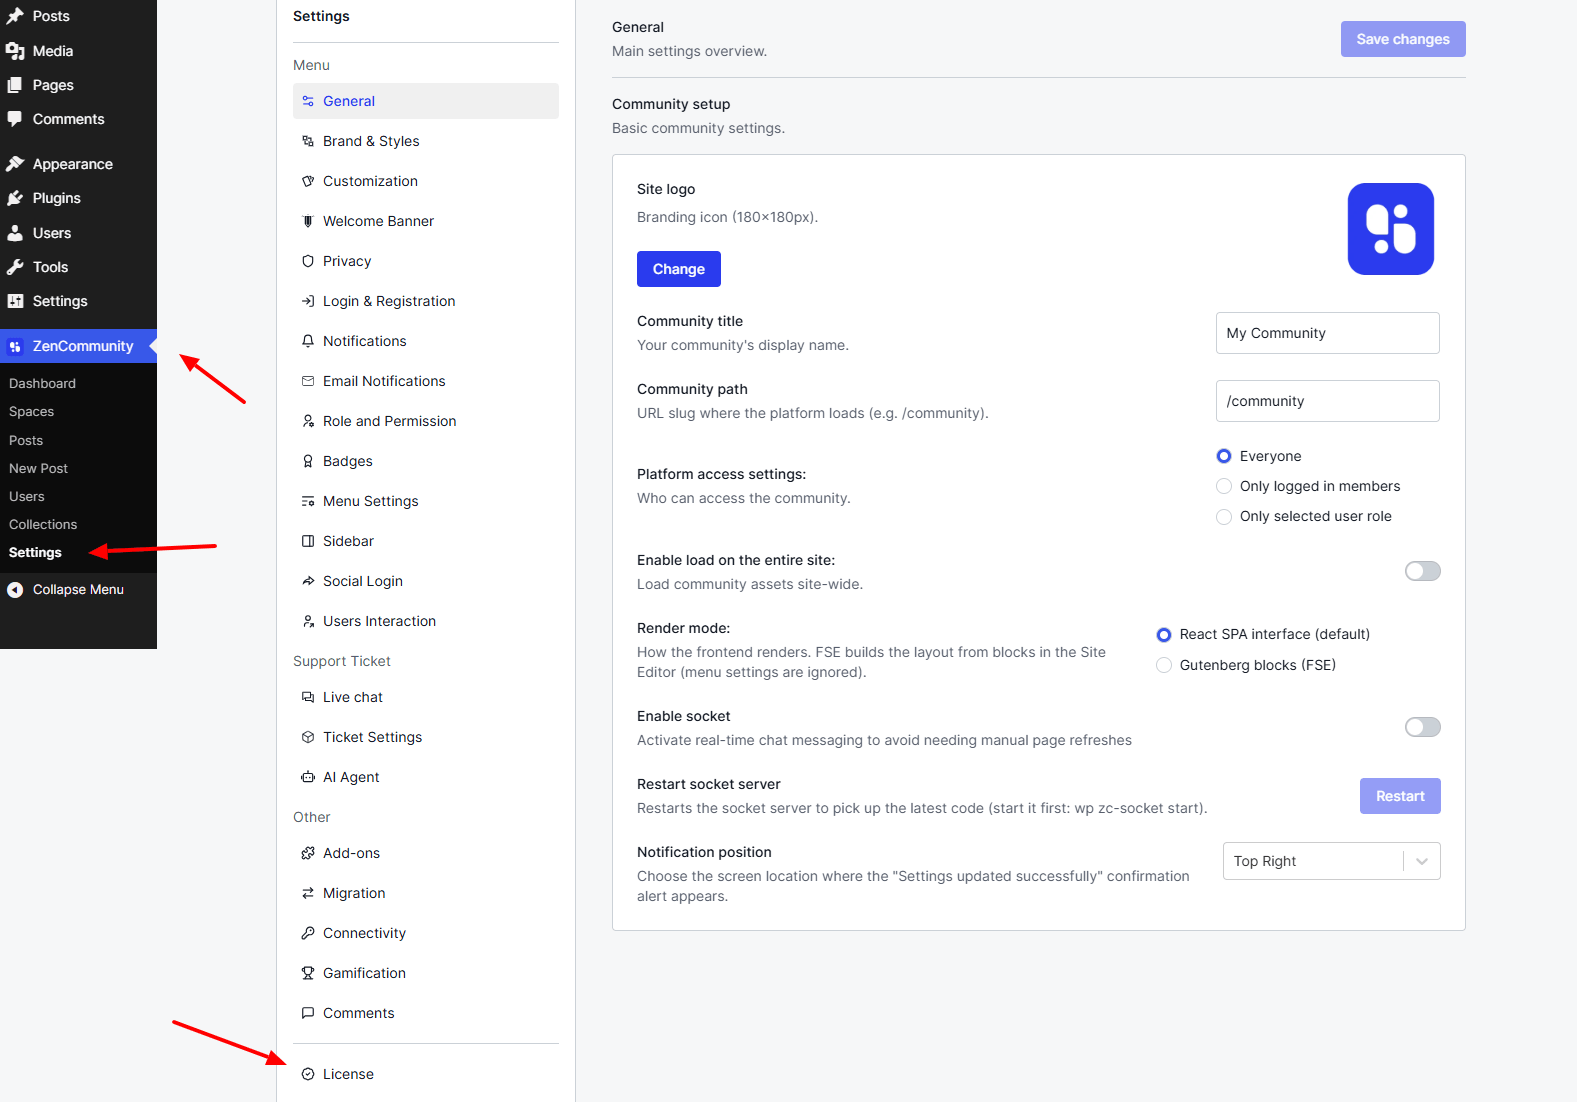1577x1102 pixels.
Task: Click the License check icon
Action: coord(308,1074)
